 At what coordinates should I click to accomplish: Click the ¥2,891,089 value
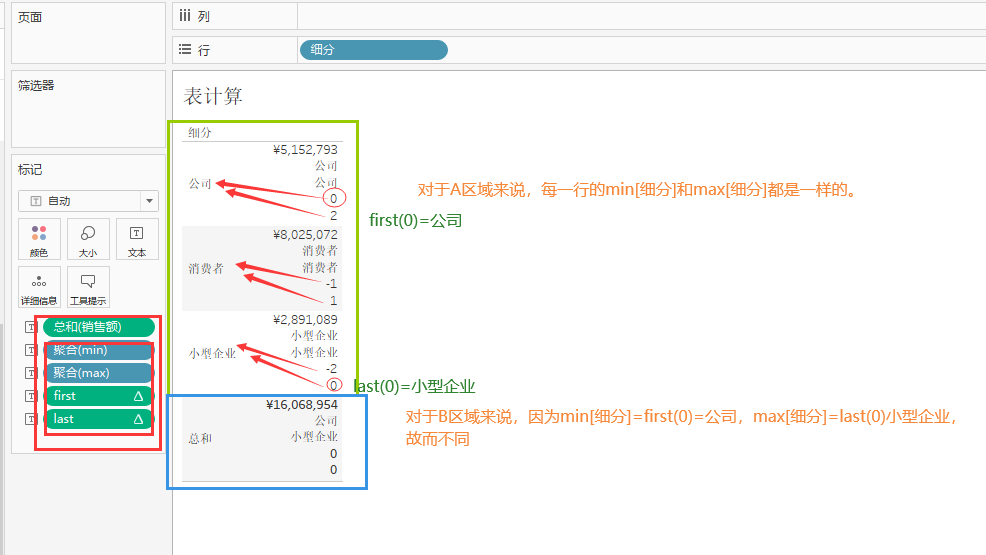305,320
